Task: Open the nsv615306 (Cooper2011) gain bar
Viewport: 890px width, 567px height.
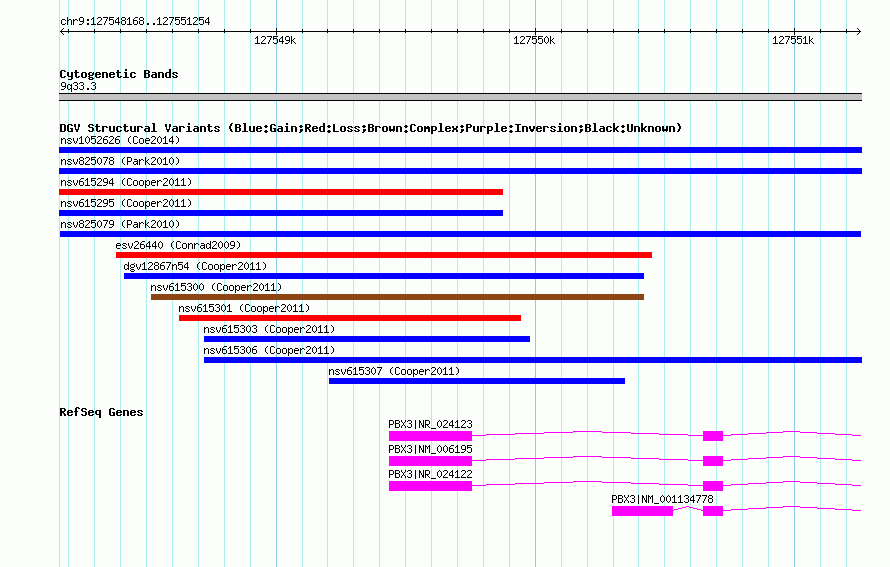Action: [533, 360]
